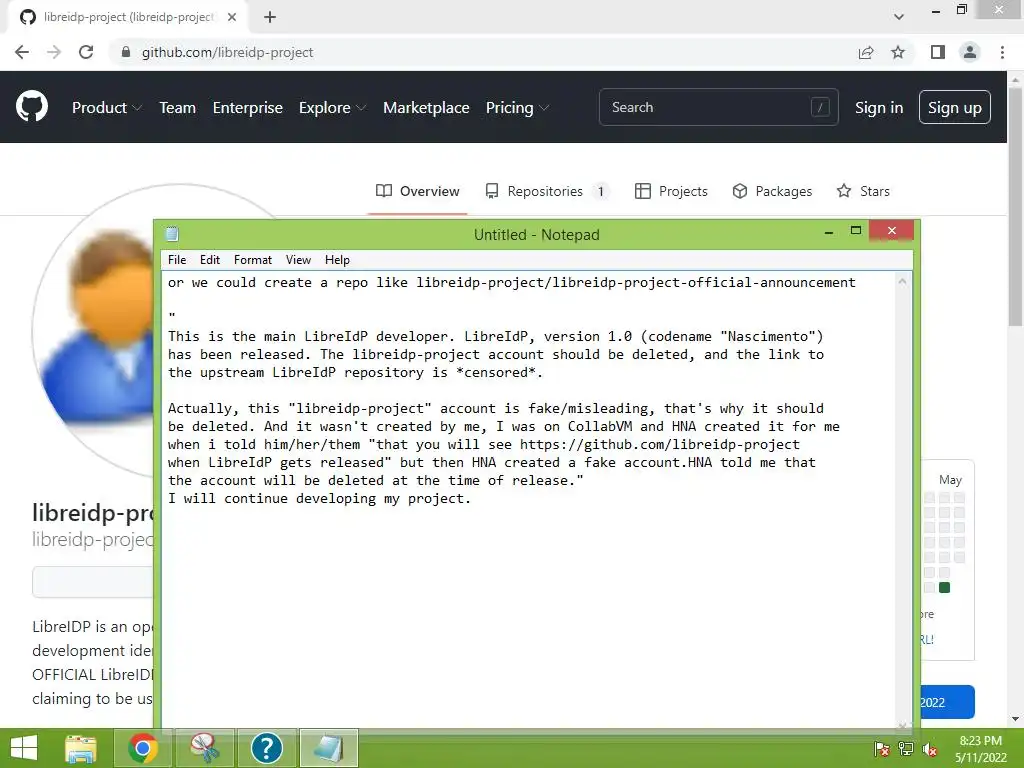Click the browser address bar URL

[227, 52]
